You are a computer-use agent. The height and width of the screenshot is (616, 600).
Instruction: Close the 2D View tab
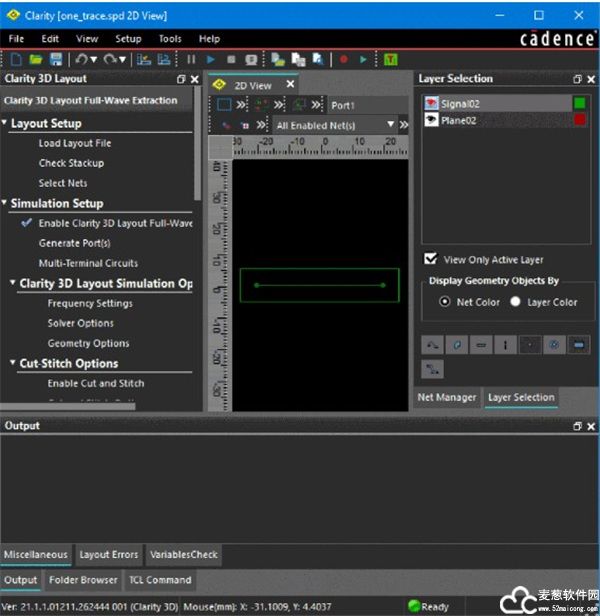[290, 85]
